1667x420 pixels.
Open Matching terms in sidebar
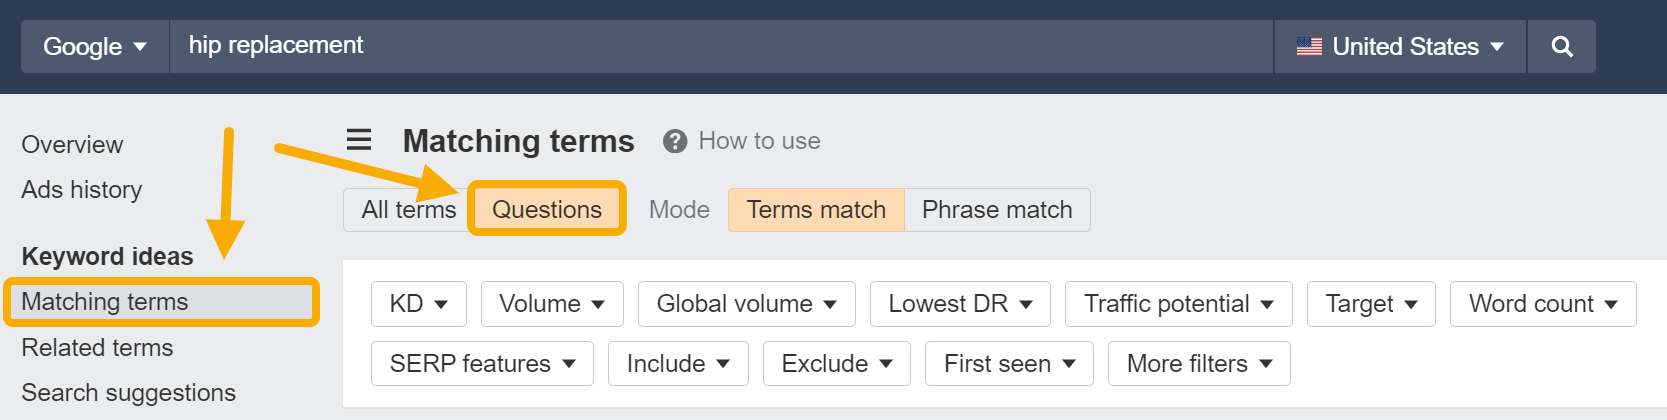pos(105,302)
